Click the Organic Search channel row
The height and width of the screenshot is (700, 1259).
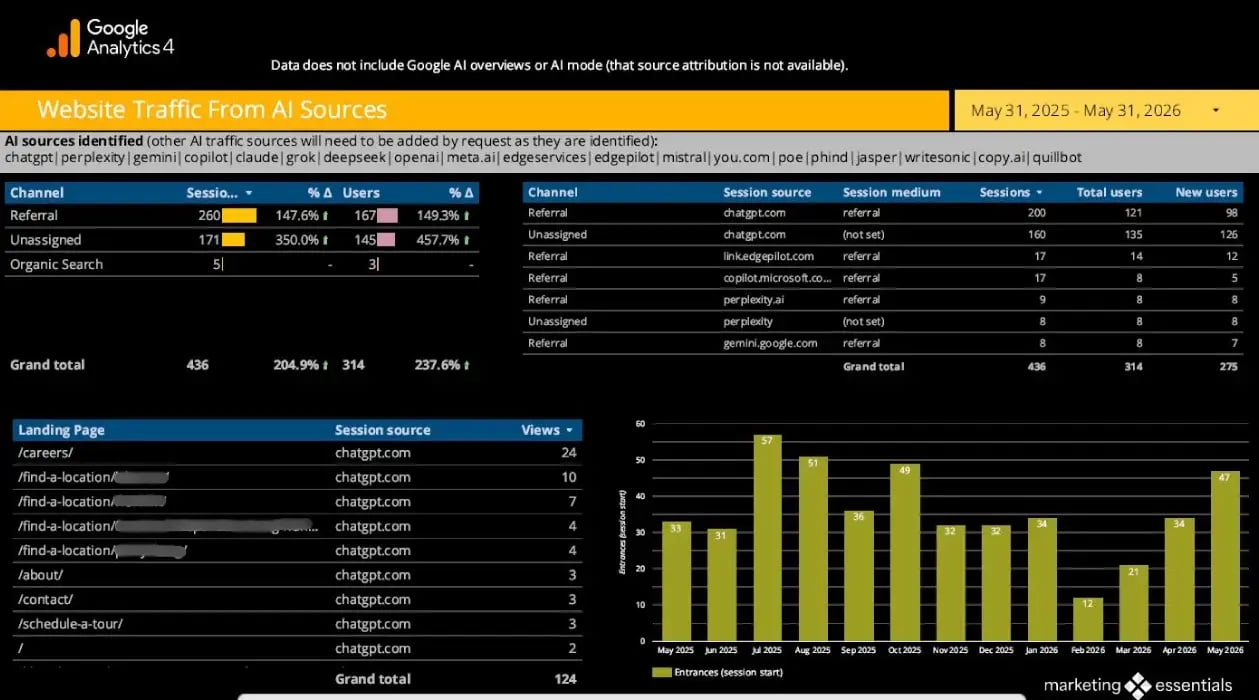pos(242,264)
